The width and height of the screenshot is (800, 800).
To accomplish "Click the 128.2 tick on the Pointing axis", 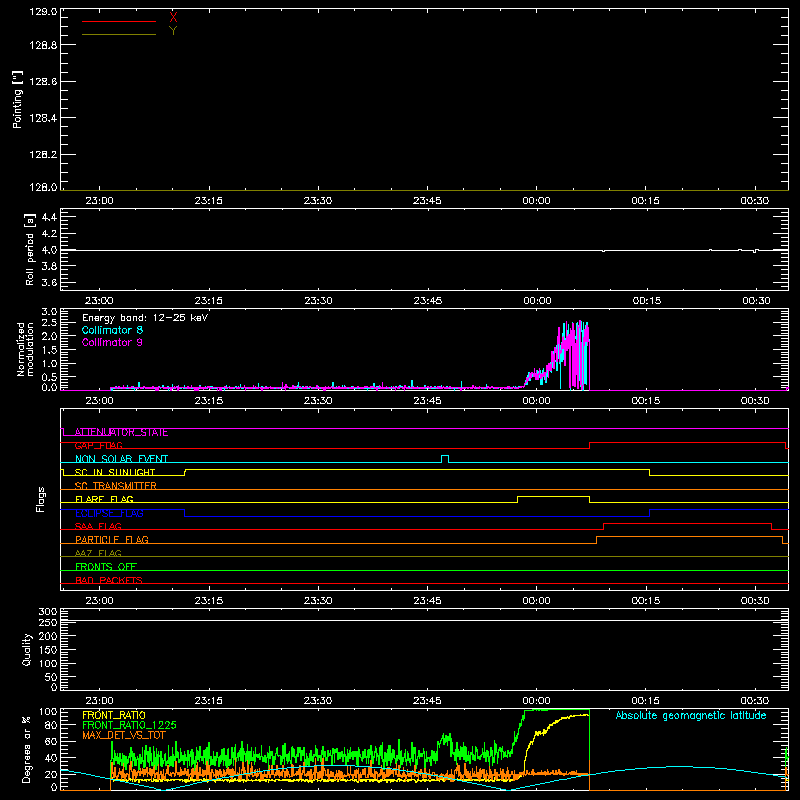I will [43, 155].
